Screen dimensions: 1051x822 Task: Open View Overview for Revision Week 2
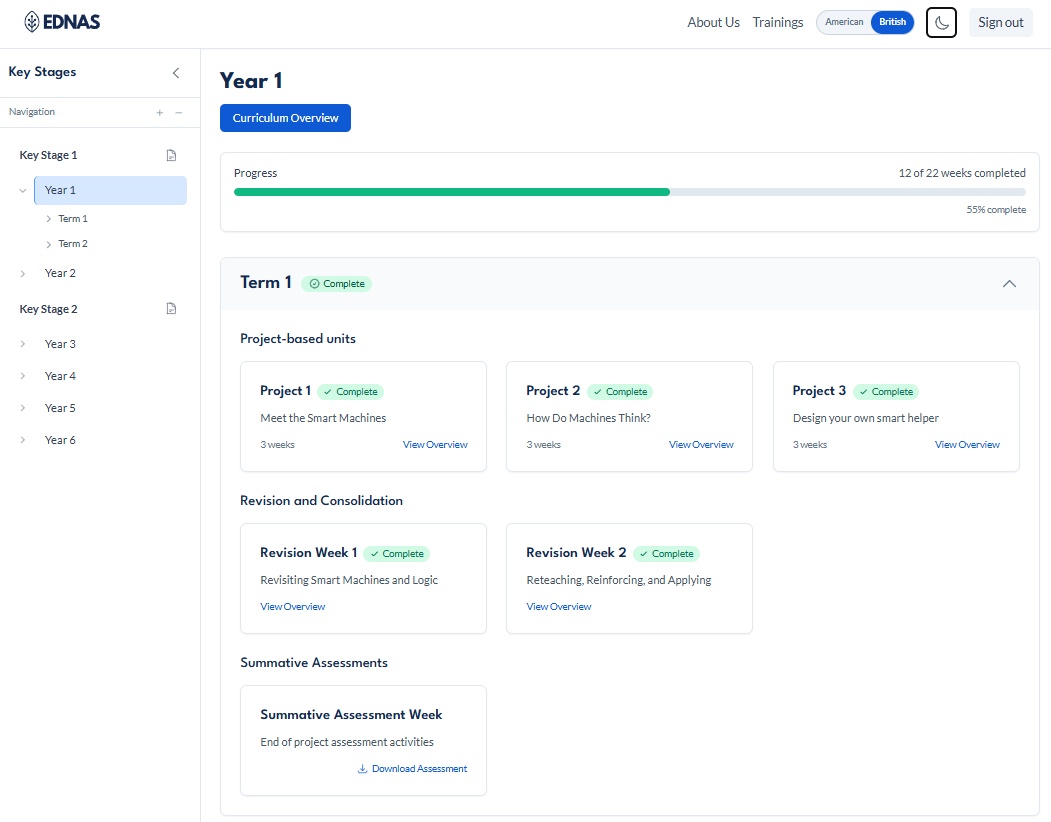558,606
